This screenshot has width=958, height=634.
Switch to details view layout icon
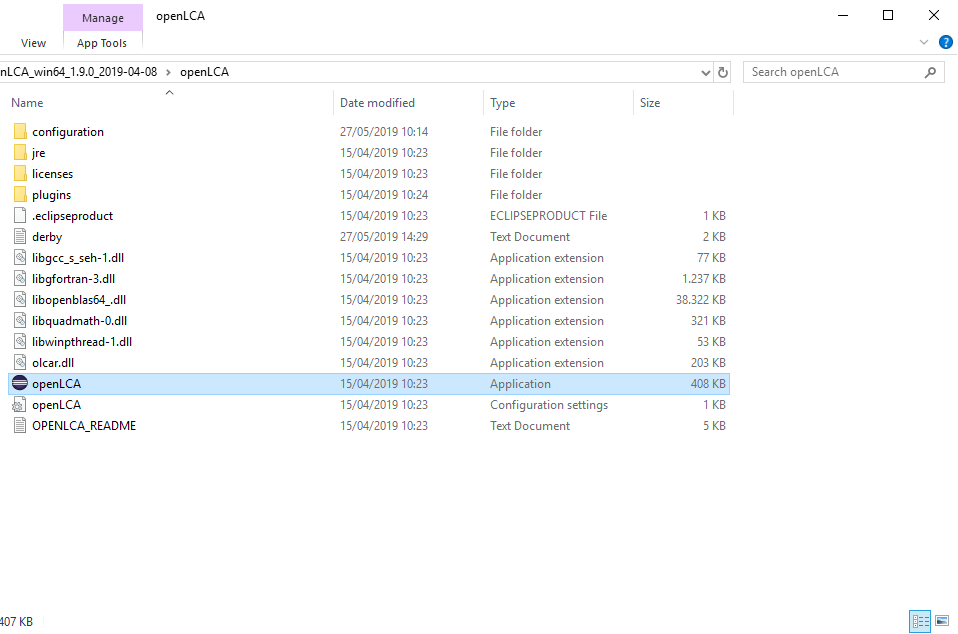[920, 622]
